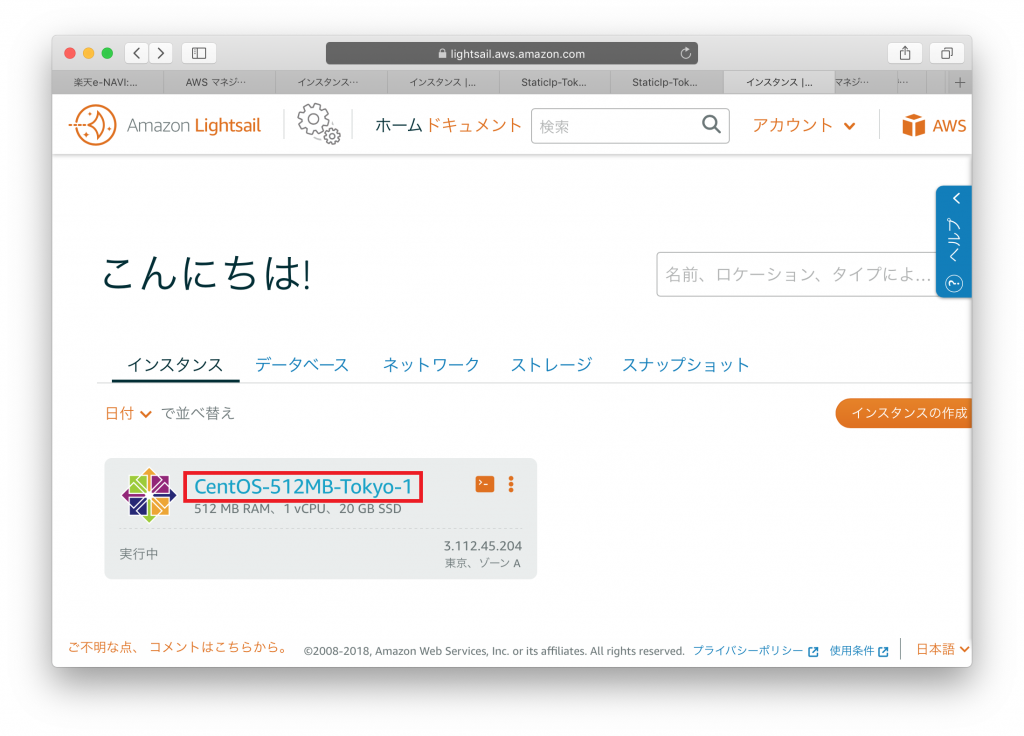Go to ホーム in header
Image resolution: width=1024 pixels, height=736 pixels.
398,125
